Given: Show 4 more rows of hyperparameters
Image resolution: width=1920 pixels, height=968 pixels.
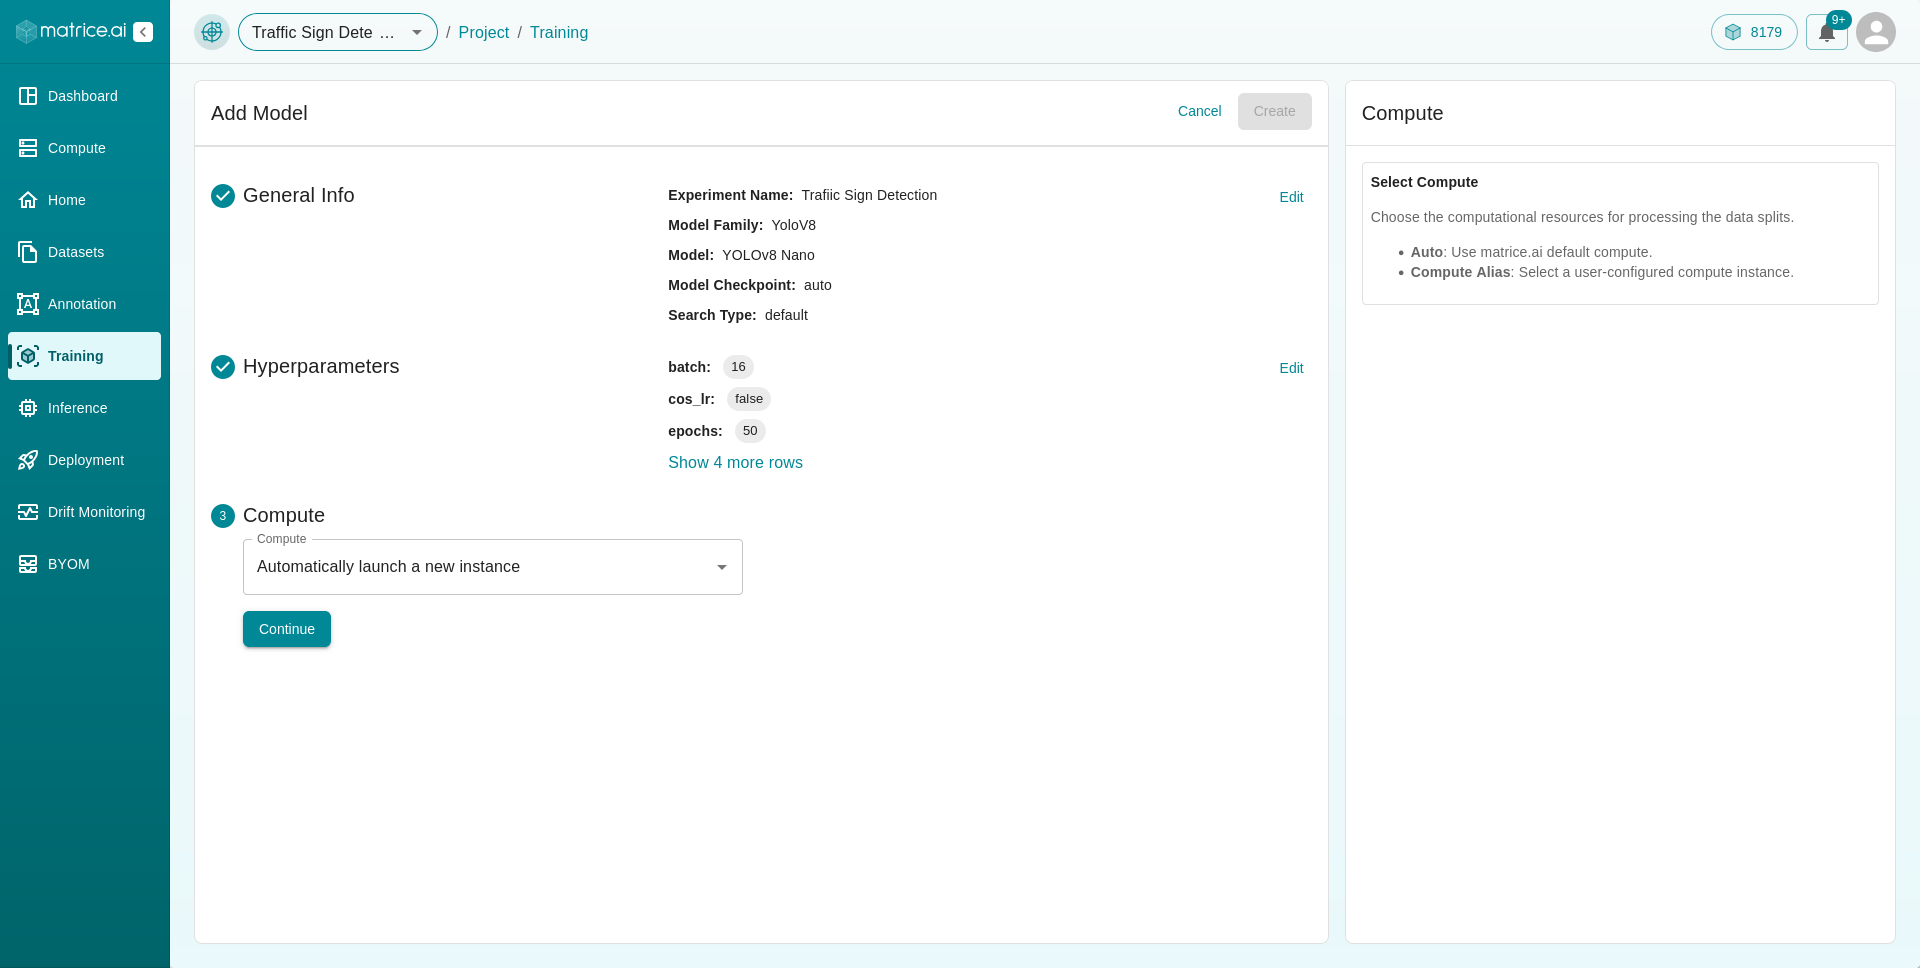Looking at the screenshot, I should coord(735,462).
